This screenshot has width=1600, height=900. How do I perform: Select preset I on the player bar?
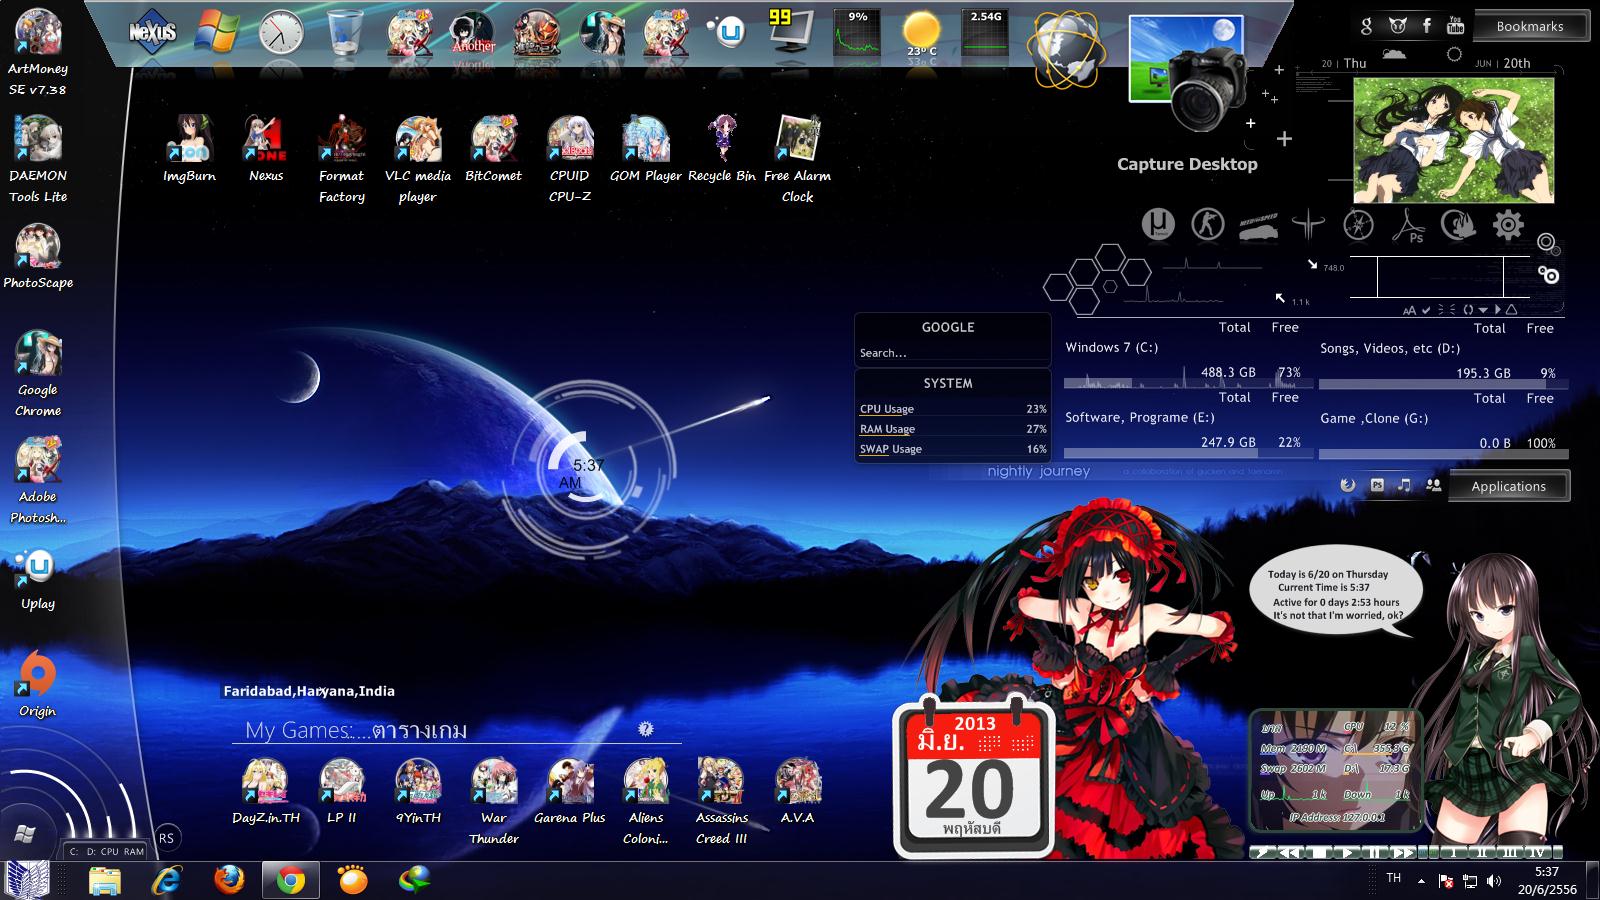1453,853
